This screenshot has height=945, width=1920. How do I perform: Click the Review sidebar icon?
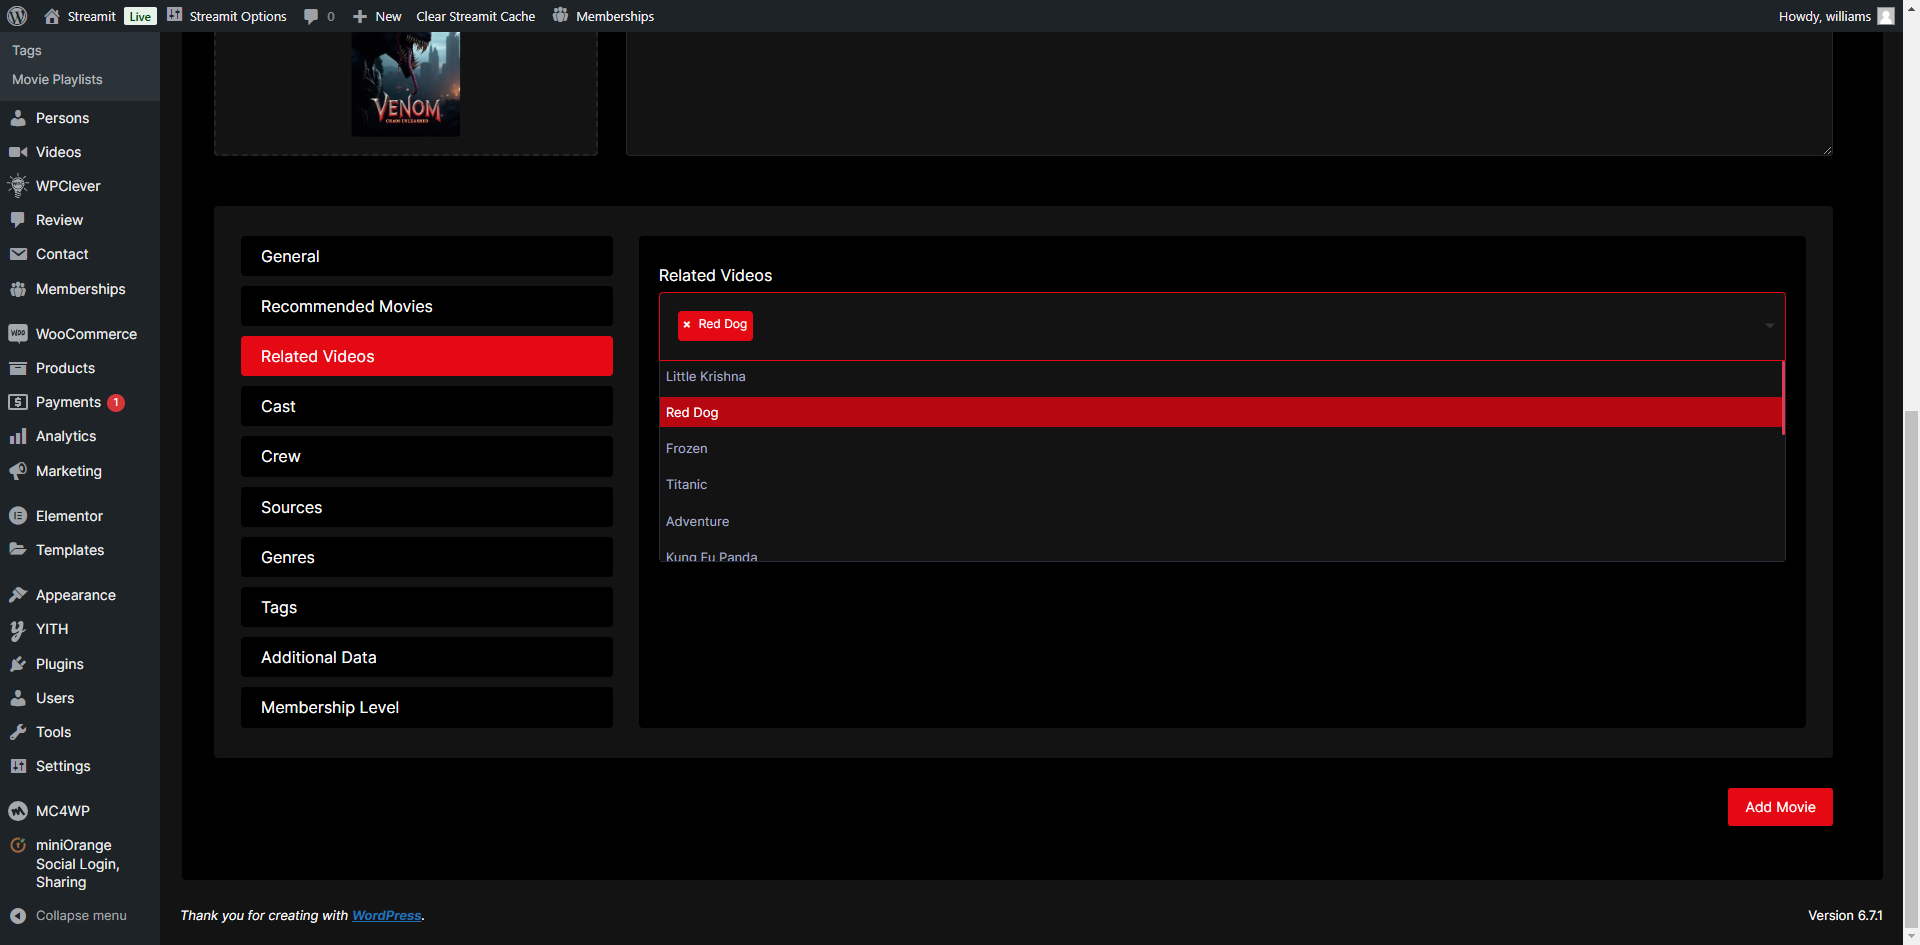(x=18, y=220)
